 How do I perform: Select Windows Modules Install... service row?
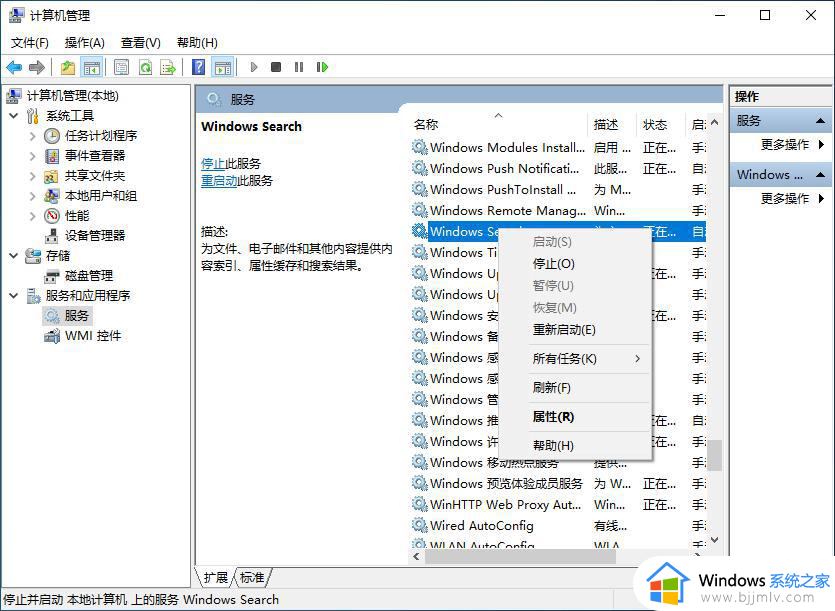click(558, 148)
